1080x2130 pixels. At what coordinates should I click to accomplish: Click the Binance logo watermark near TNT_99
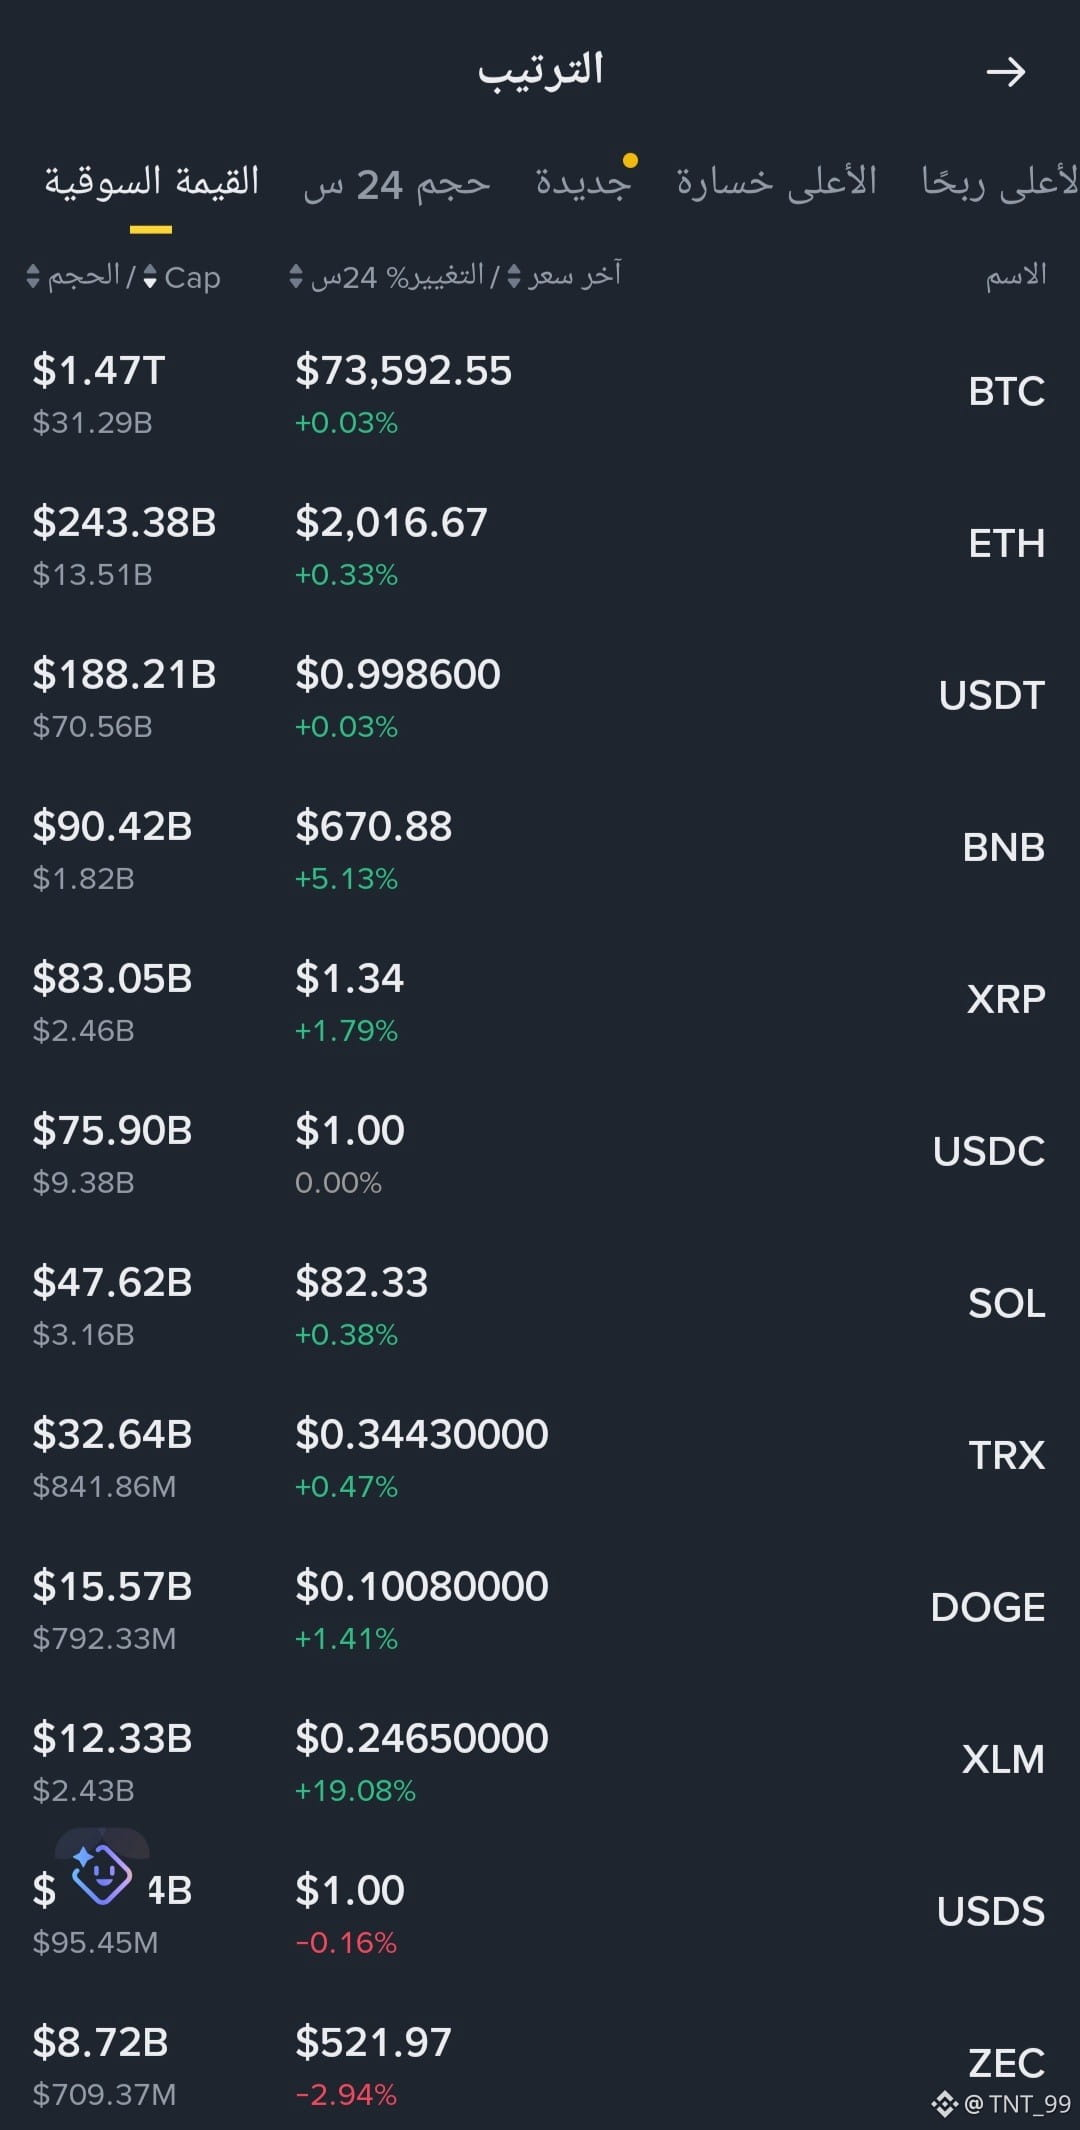(944, 2104)
